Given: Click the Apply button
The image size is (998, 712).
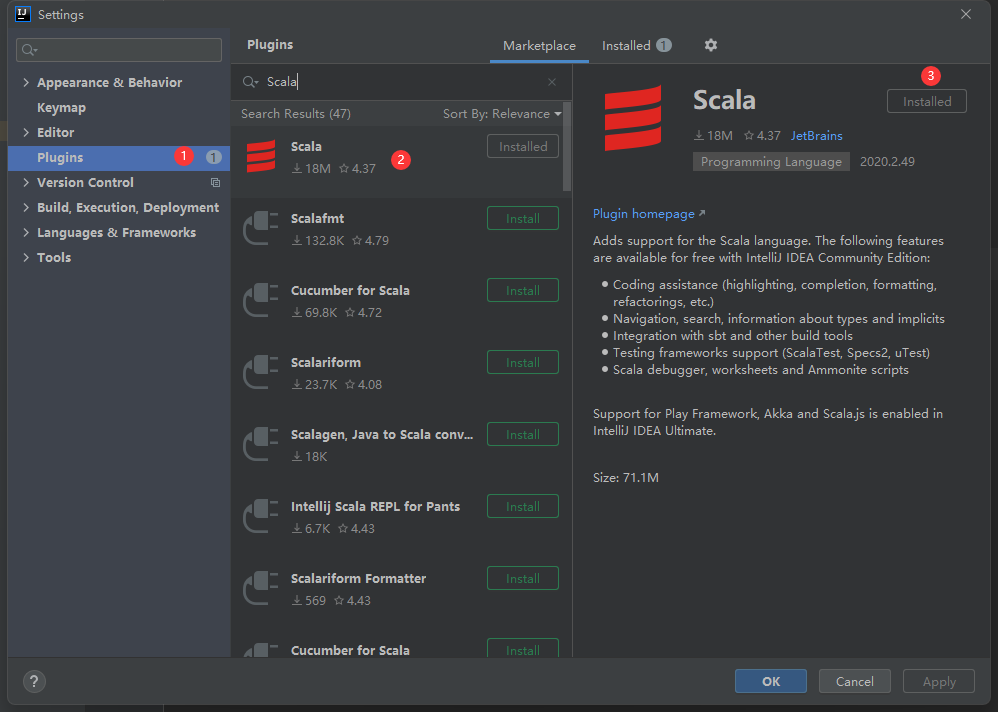Looking at the screenshot, I should [x=939, y=681].
